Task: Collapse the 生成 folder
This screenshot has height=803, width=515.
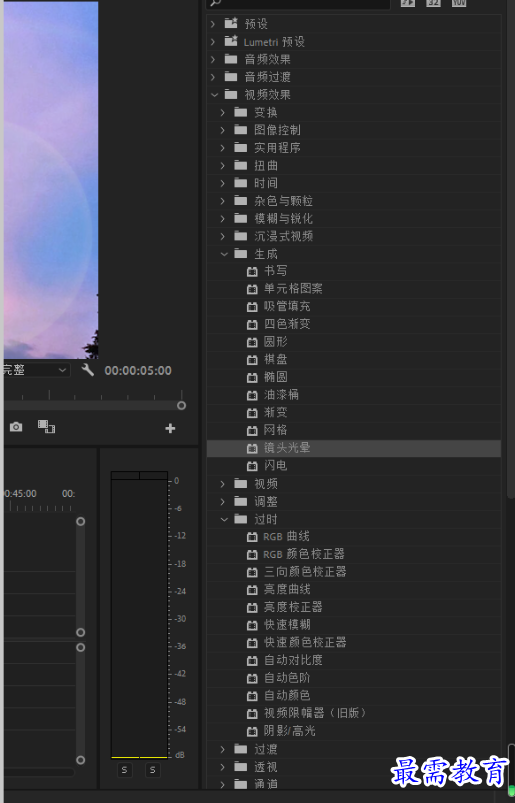Action: coord(224,254)
